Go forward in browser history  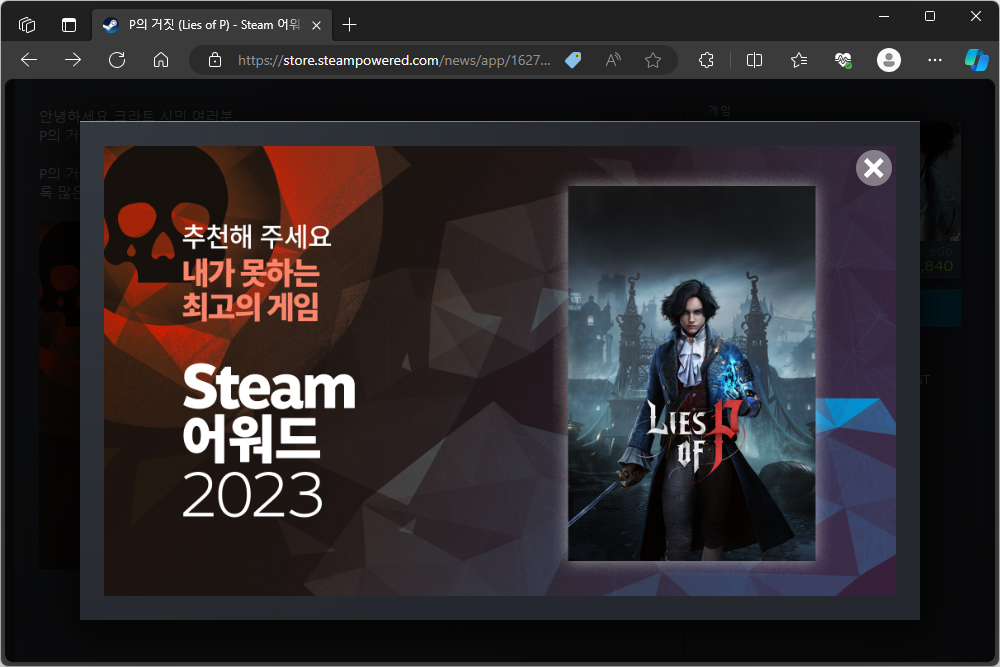coord(73,60)
